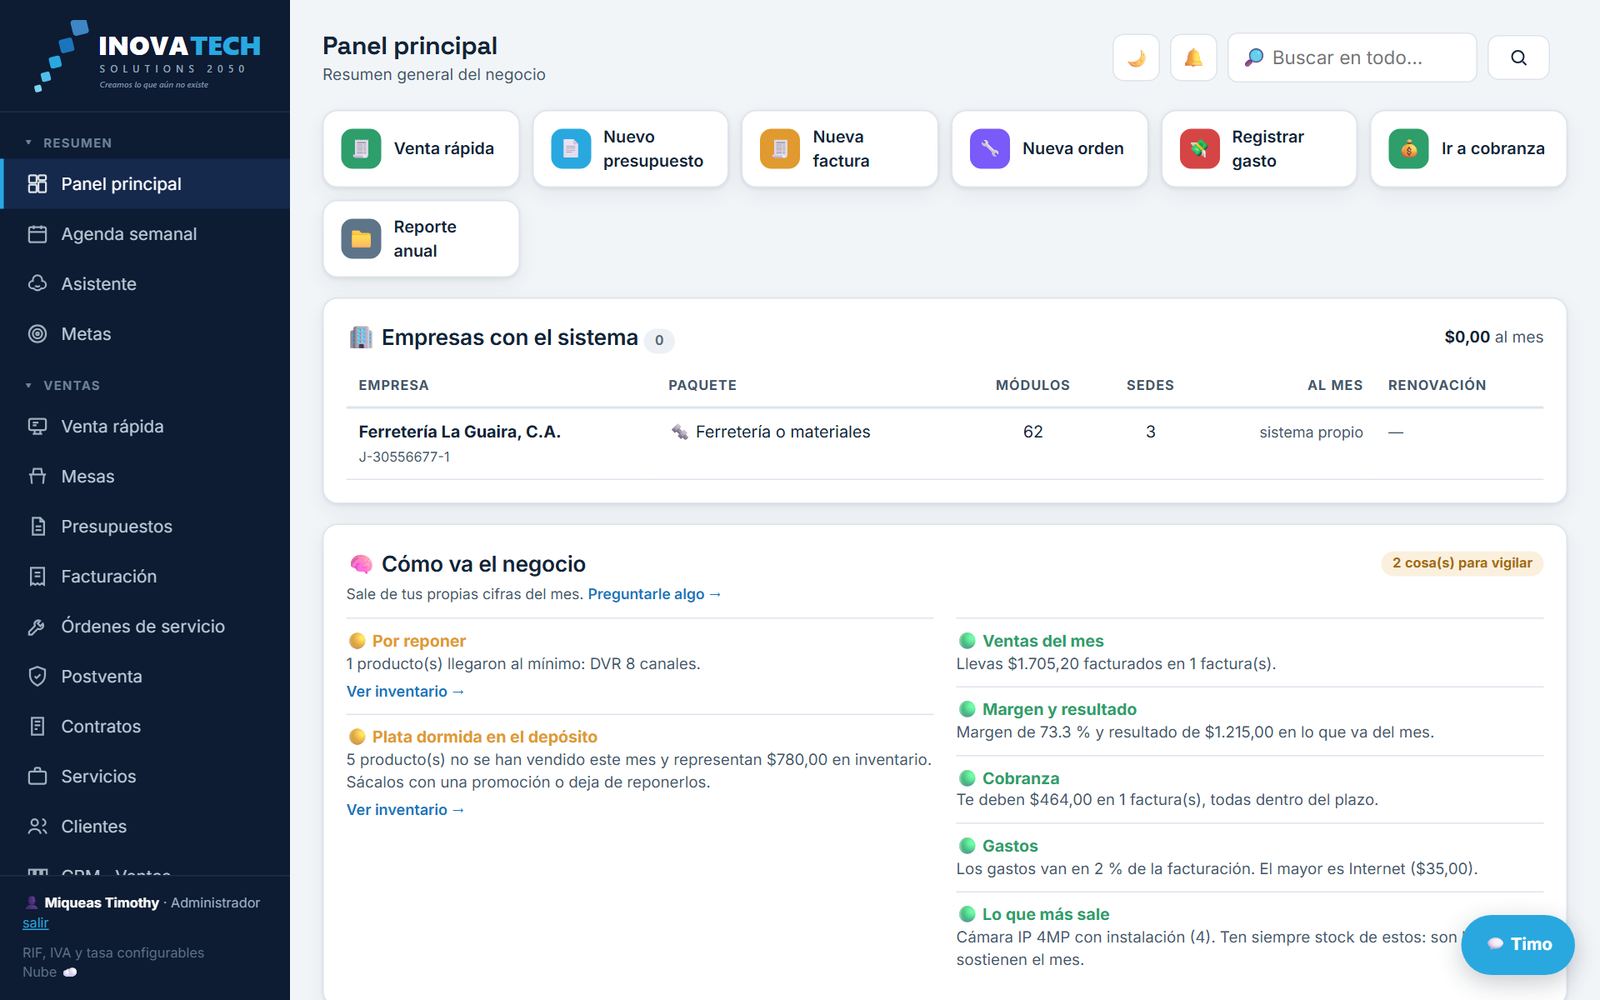Screen dimensions: 1600x1000
Task: Click Ferretería La Guaira, C.A. company row
Action: [944, 443]
